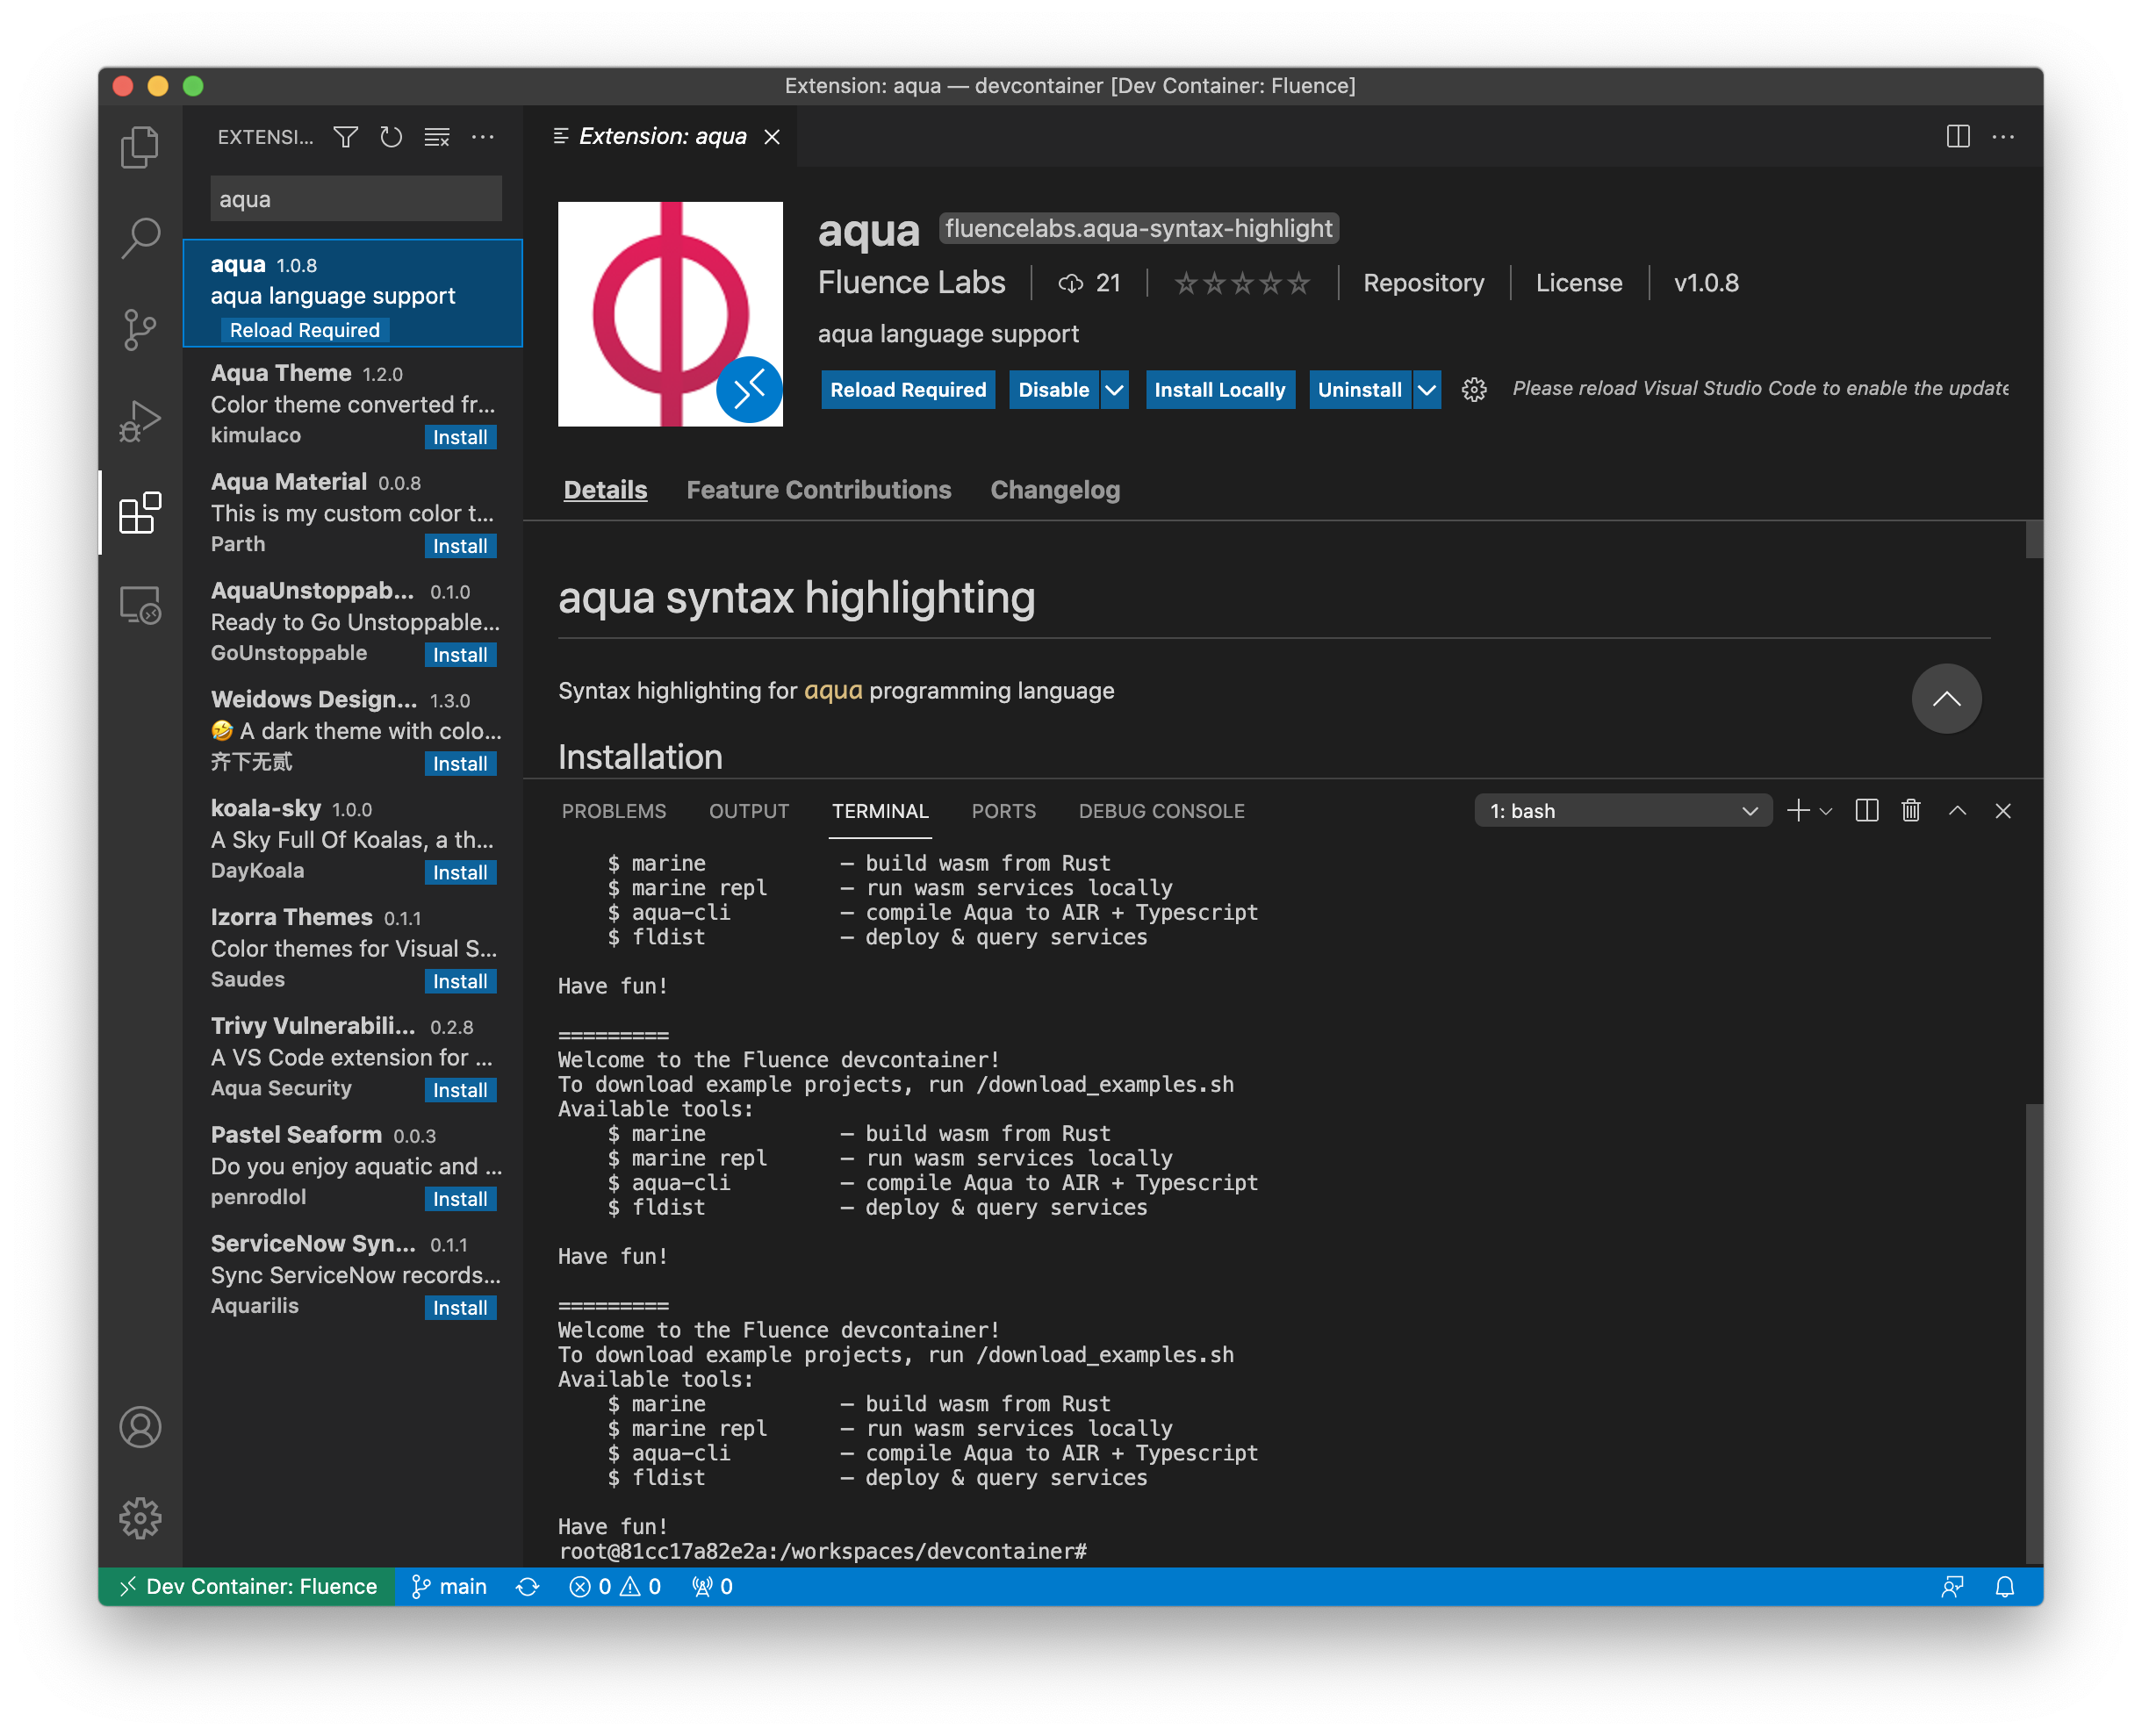The width and height of the screenshot is (2142, 1736).
Task: Open the Repository link for aqua
Action: [1423, 283]
